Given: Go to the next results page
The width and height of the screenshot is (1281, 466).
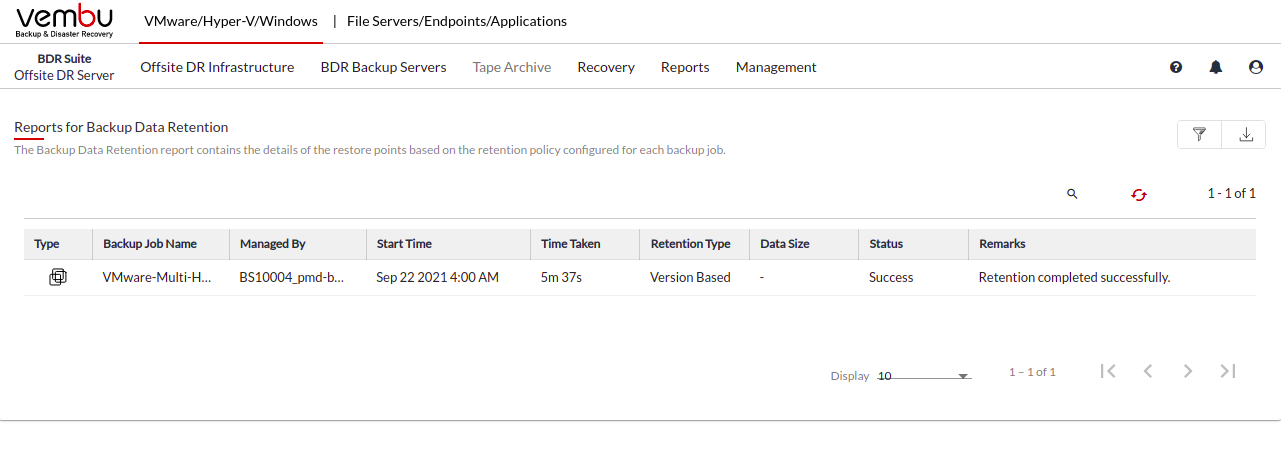Looking at the screenshot, I should click(1188, 371).
